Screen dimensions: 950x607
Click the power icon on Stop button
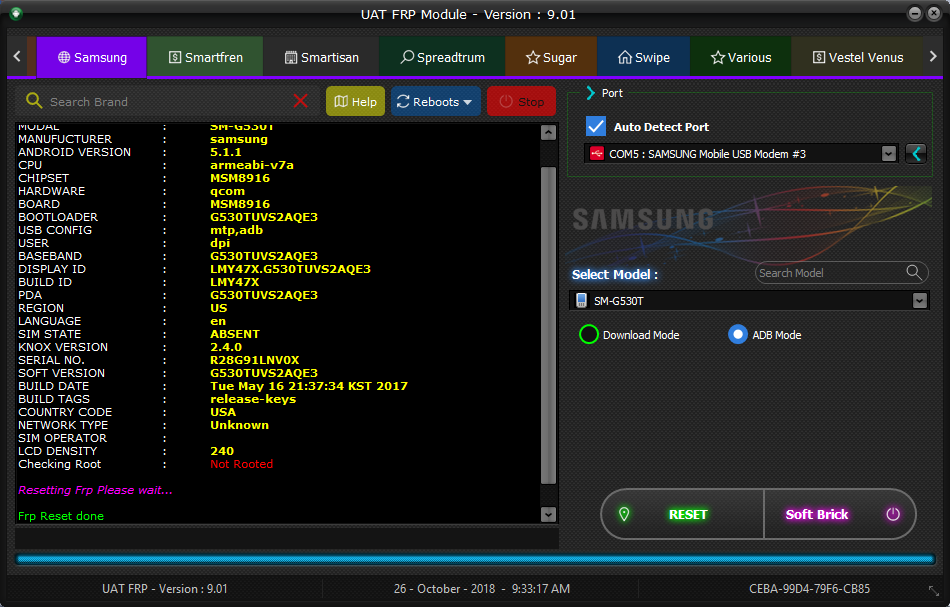(x=506, y=101)
